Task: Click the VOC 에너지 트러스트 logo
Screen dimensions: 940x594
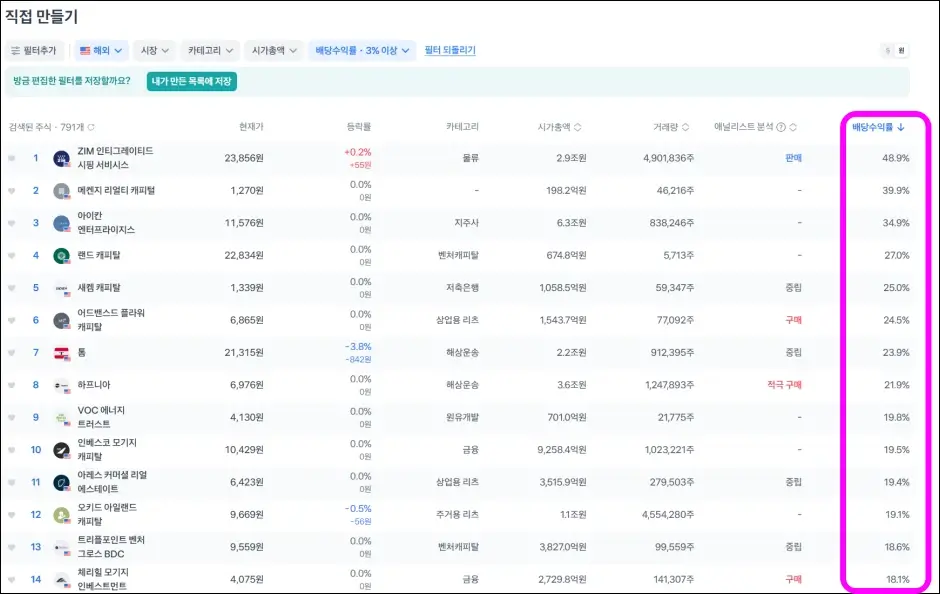Action: point(61,417)
